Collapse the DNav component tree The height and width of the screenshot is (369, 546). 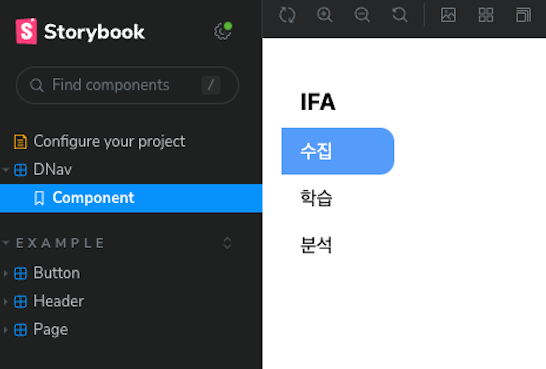click(5, 170)
